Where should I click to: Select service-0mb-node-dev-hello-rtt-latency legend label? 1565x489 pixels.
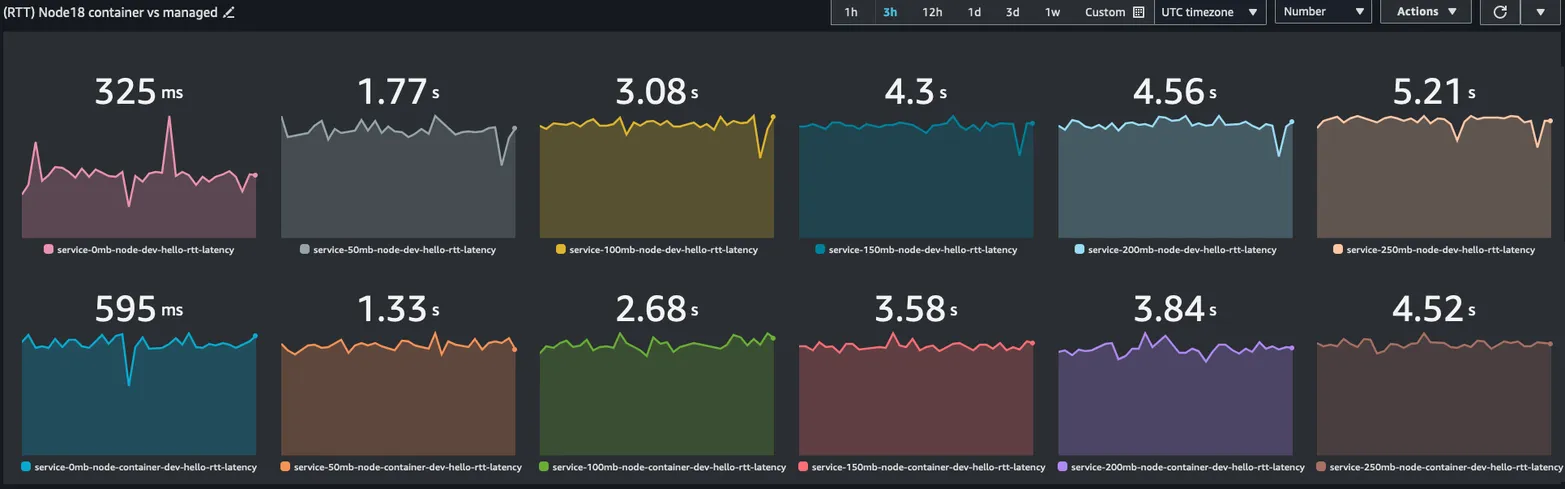pyautogui.click(x=146, y=250)
